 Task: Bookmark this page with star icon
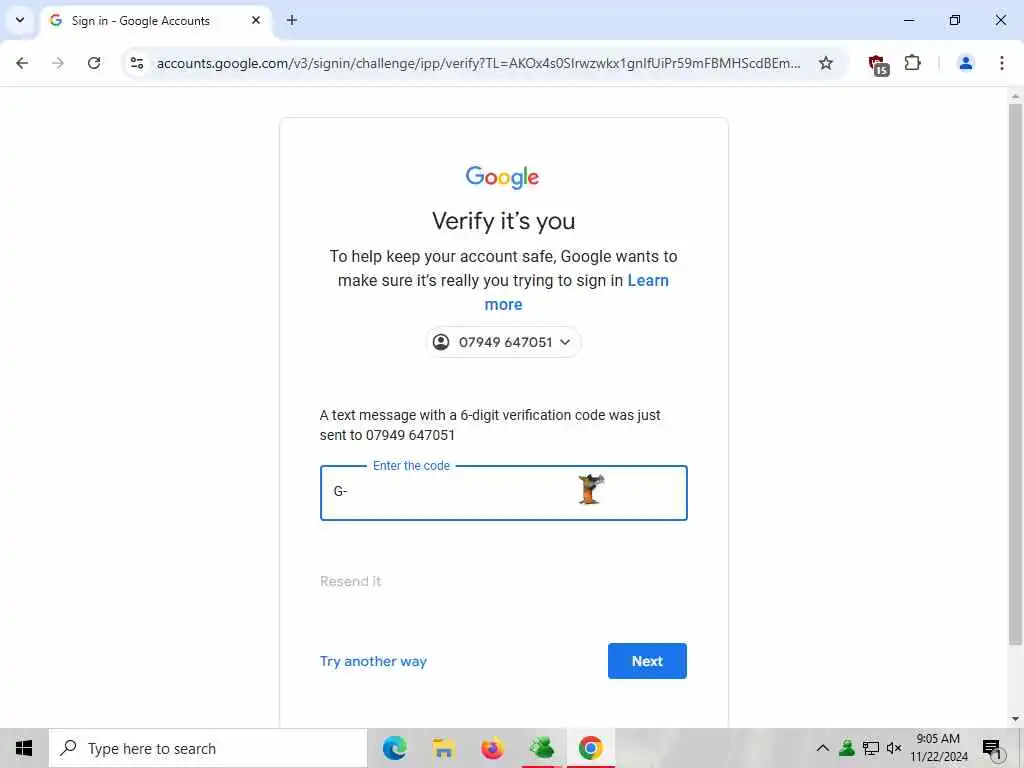[x=826, y=63]
